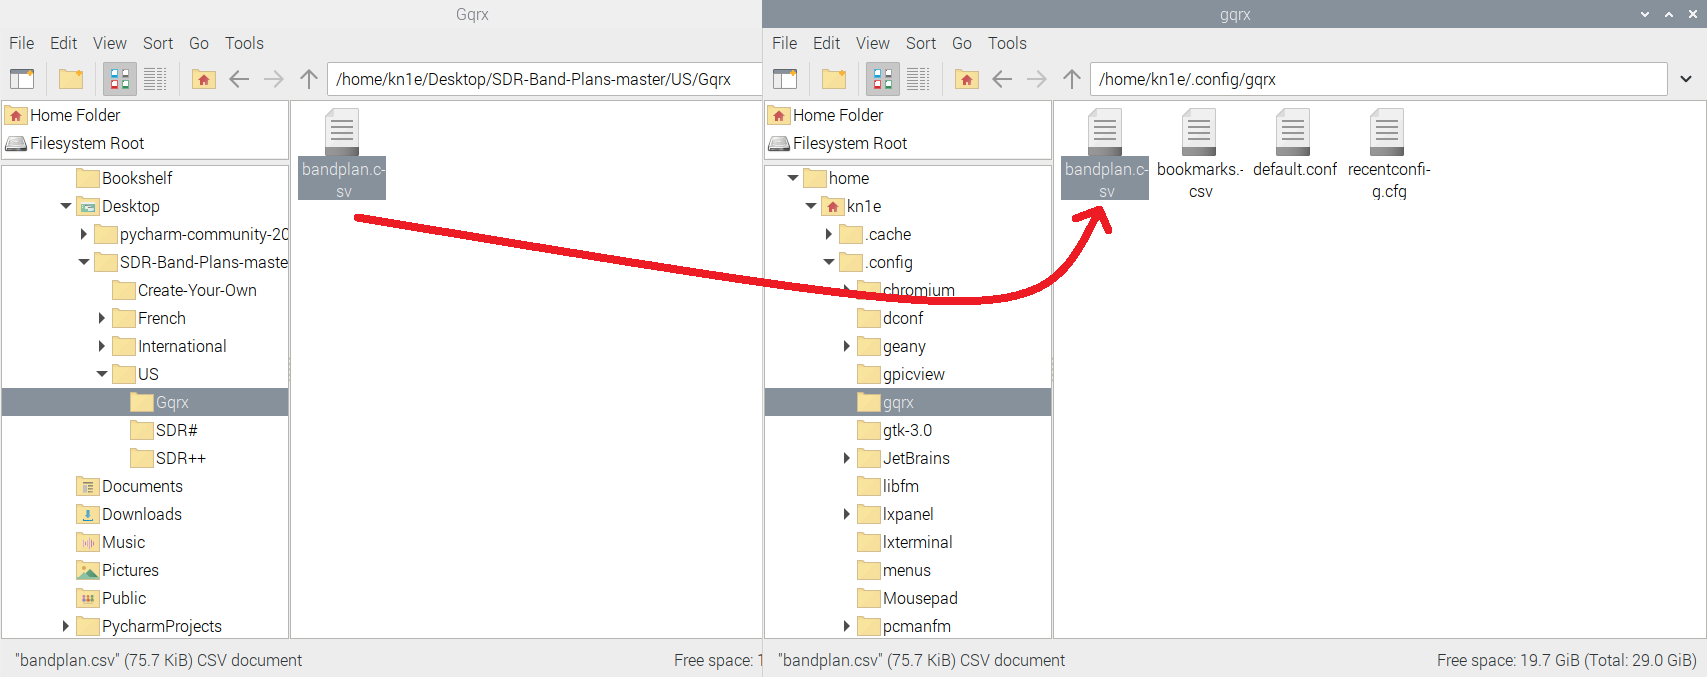This screenshot has width=1707, height=677.
Task: Expand the International folder node
Action: pyautogui.click(x=102, y=346)
